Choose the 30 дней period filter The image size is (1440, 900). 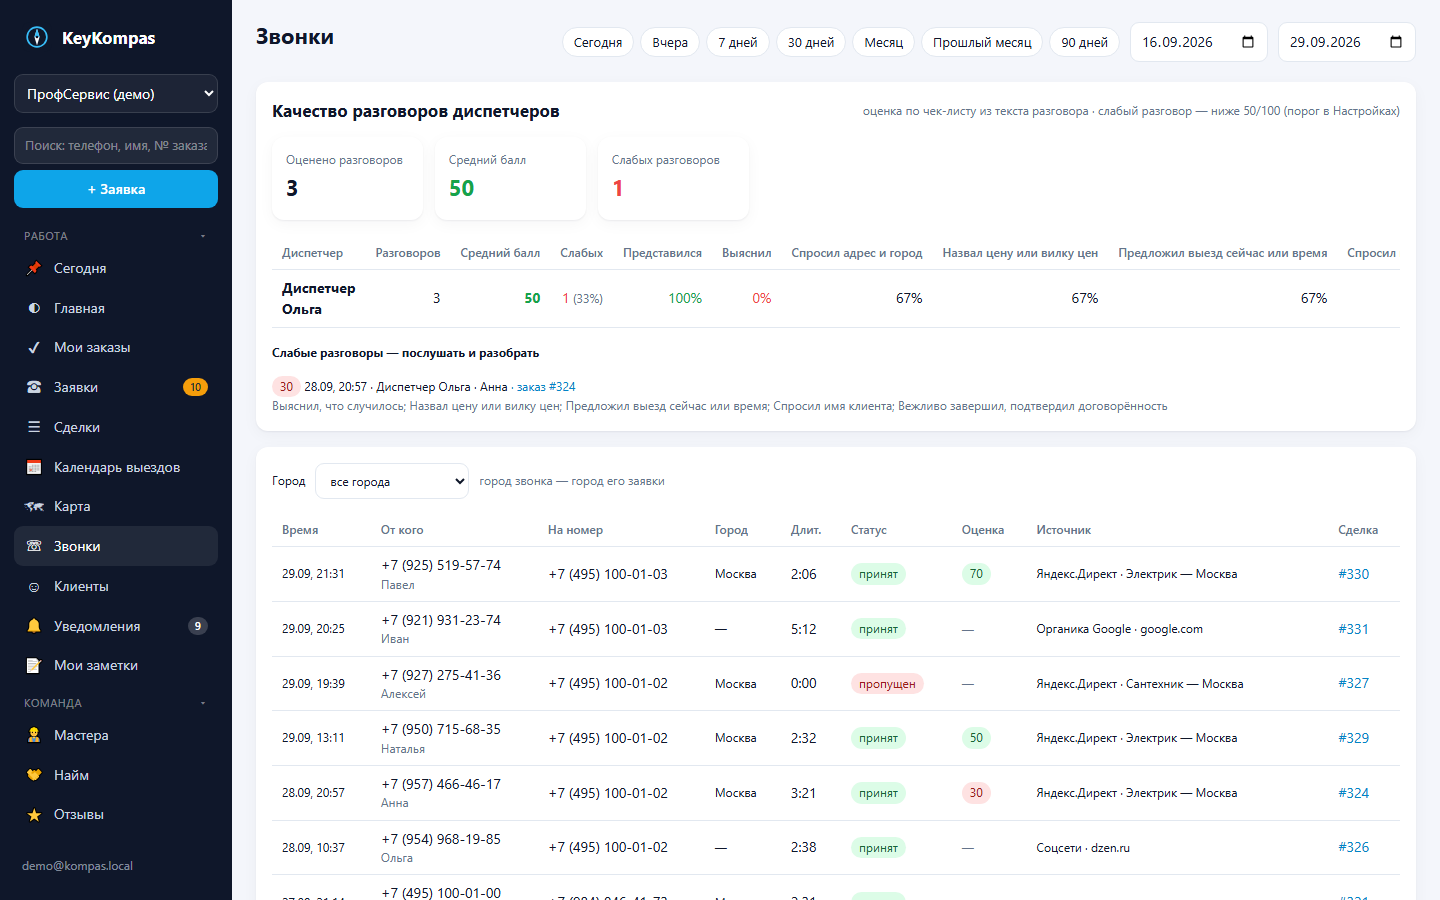[811, 42]
